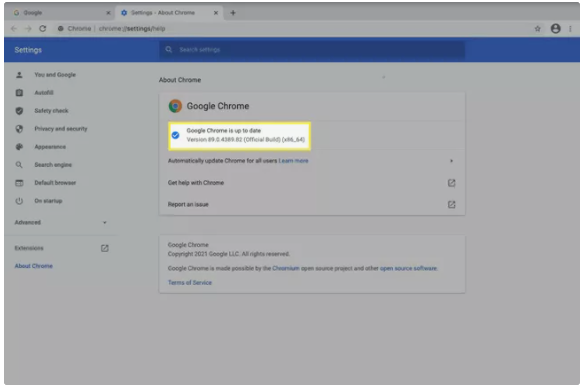Viewport: 586px width, 389px height.
Task: Open Autofill settings
Action: coord(44,93)
